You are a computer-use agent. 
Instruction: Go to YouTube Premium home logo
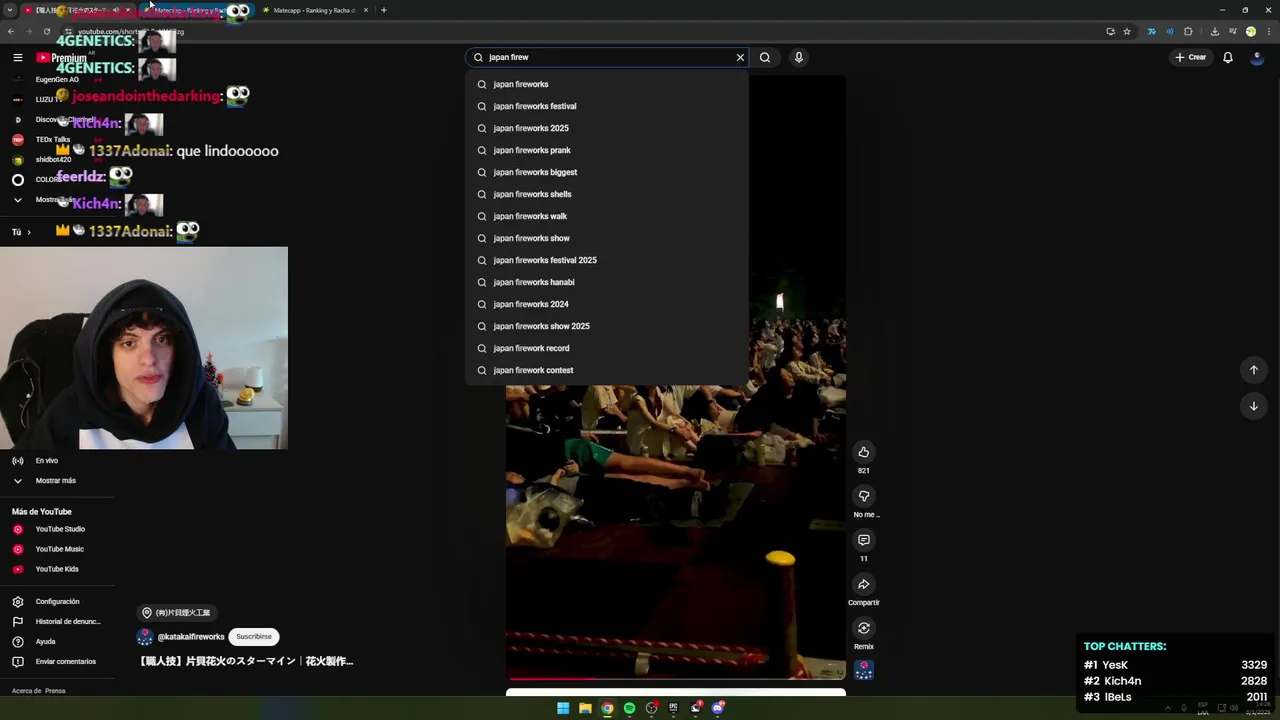click(x=62, y=58)
